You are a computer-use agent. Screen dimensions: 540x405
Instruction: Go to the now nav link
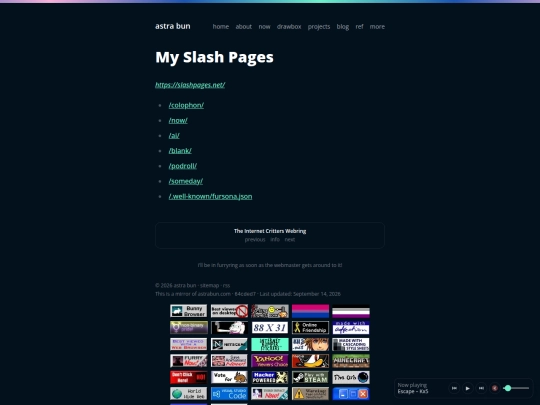click(264, 27)
